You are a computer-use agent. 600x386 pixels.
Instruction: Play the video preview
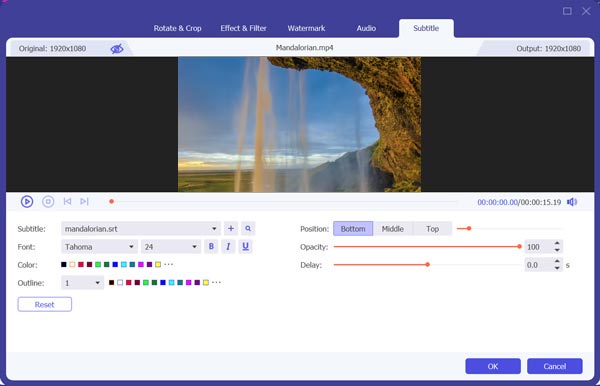[x=27, y=202]
